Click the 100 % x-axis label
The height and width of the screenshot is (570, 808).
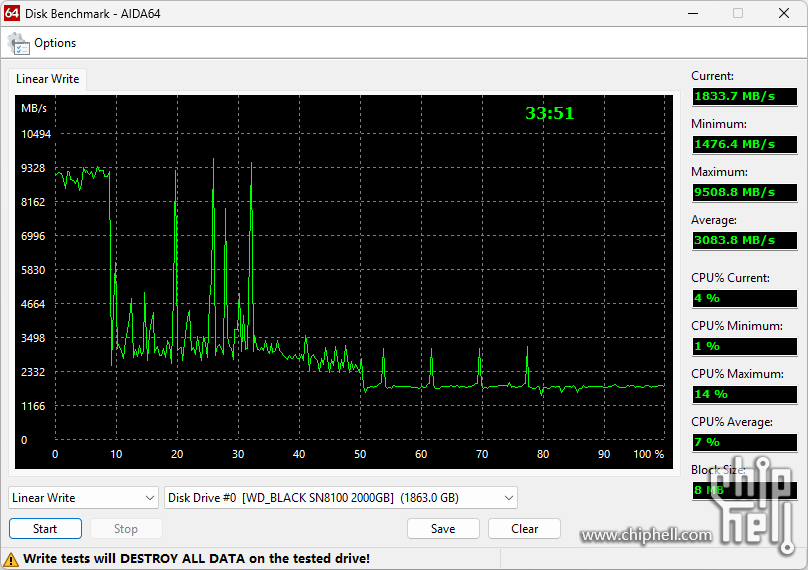point(648,454)
